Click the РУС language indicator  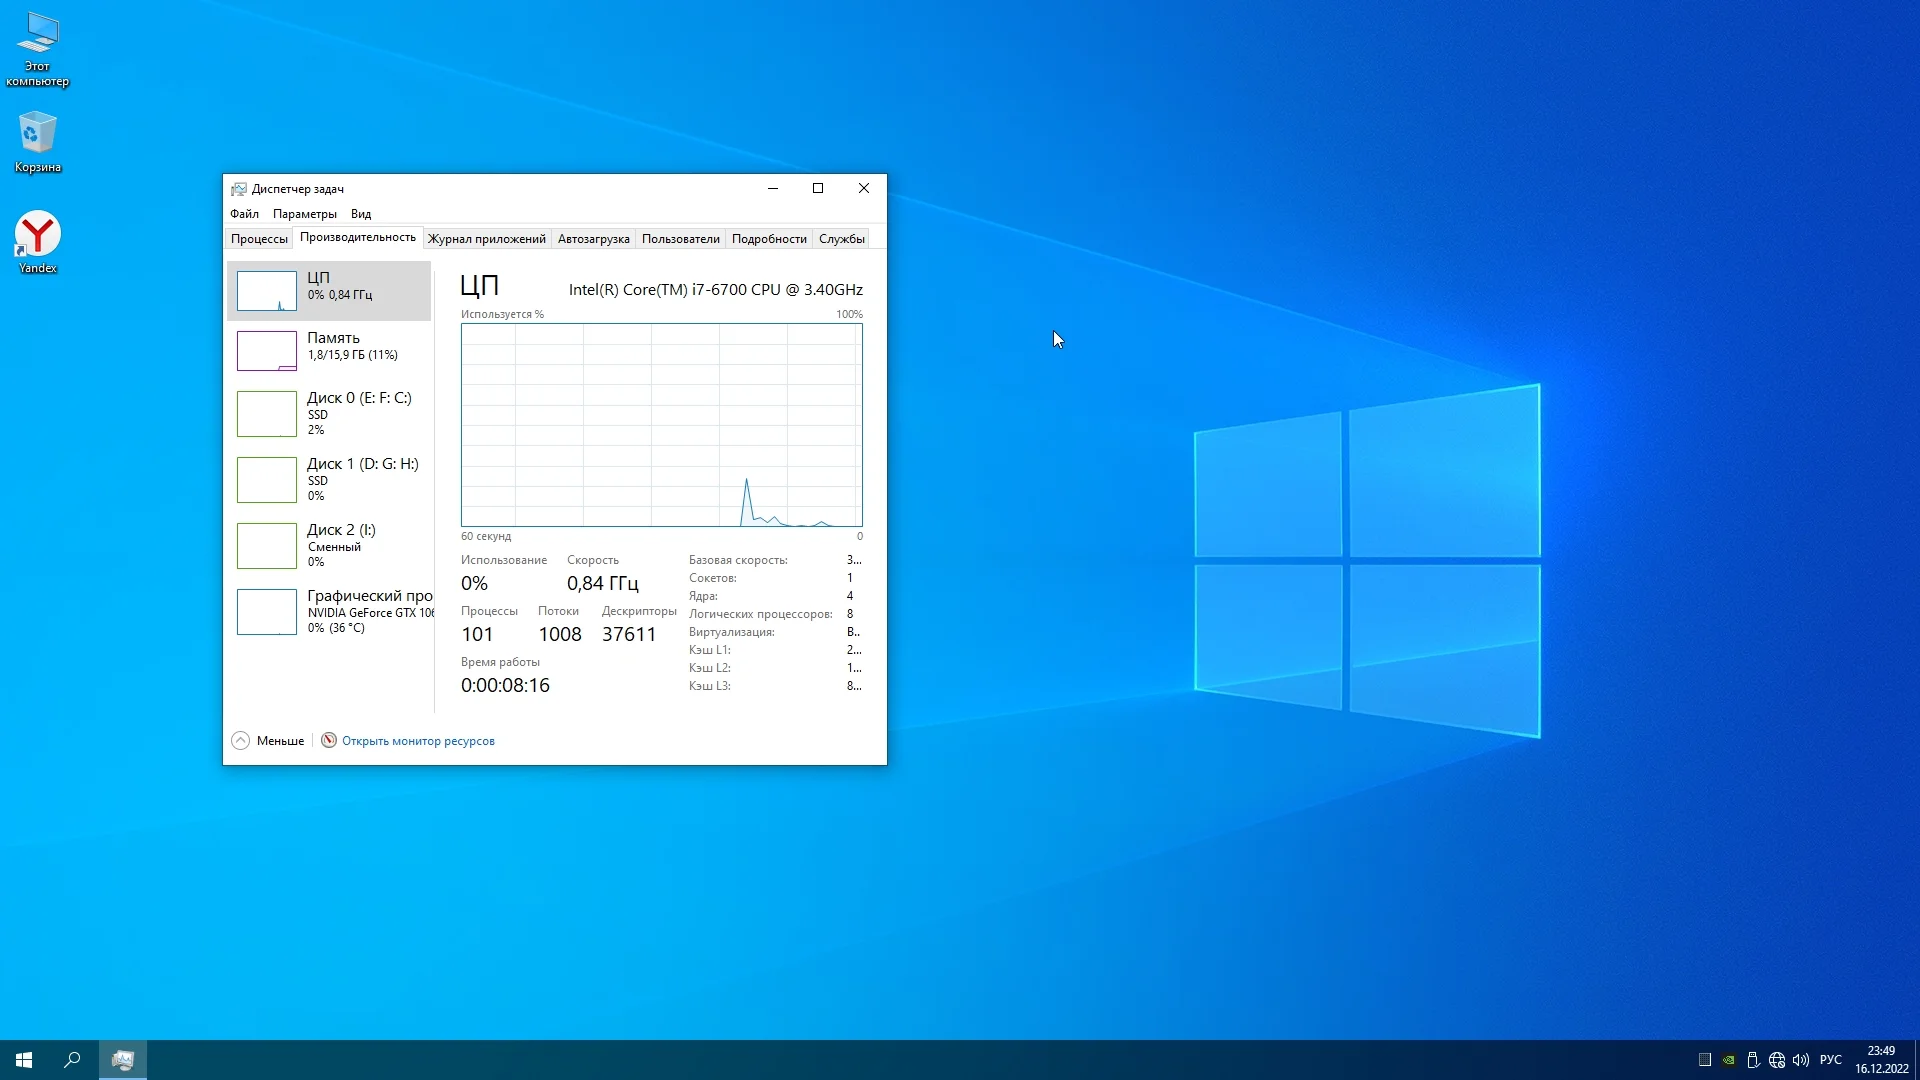(1830, 1060)
